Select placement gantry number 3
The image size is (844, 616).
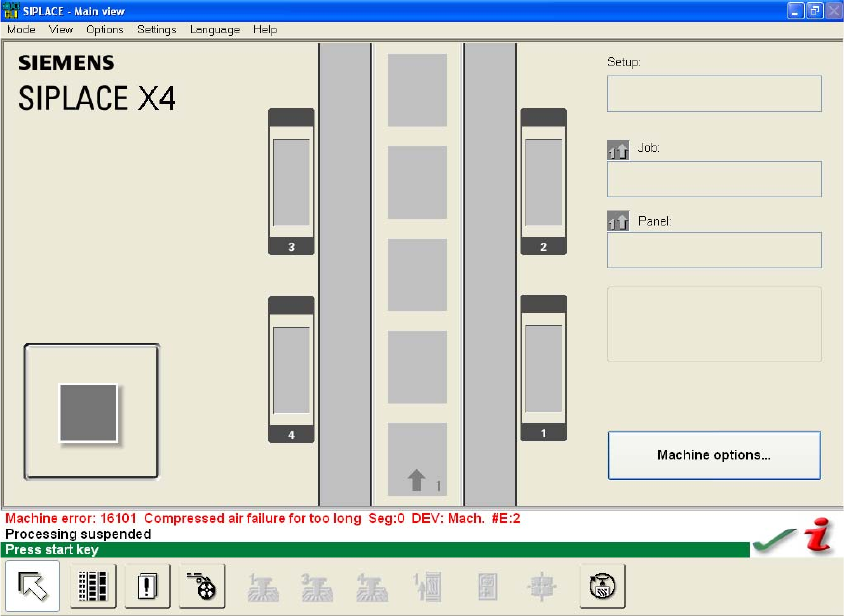click(291, 181)
